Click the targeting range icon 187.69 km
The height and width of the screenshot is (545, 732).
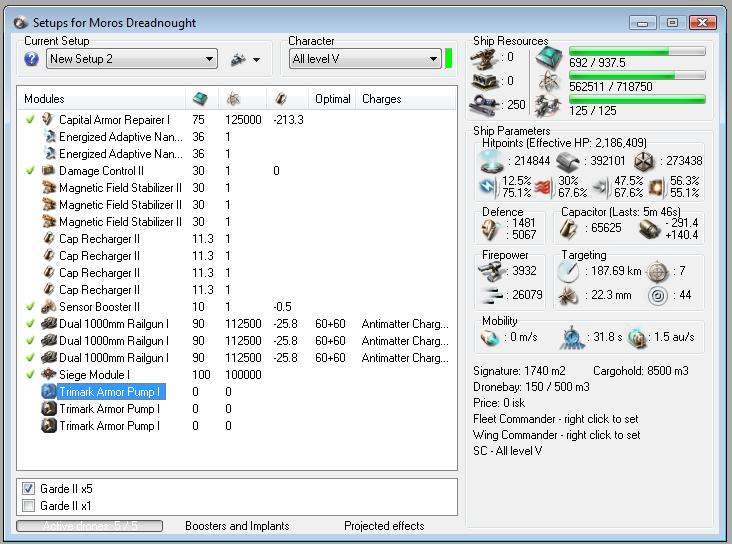click(569, 271)
